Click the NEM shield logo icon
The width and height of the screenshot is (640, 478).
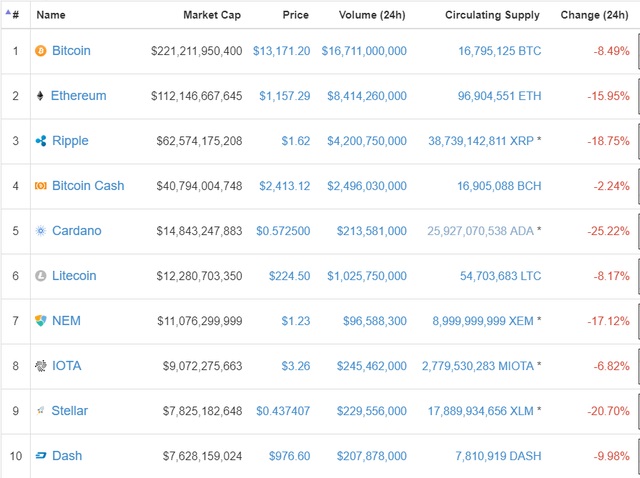coord(41,321)
